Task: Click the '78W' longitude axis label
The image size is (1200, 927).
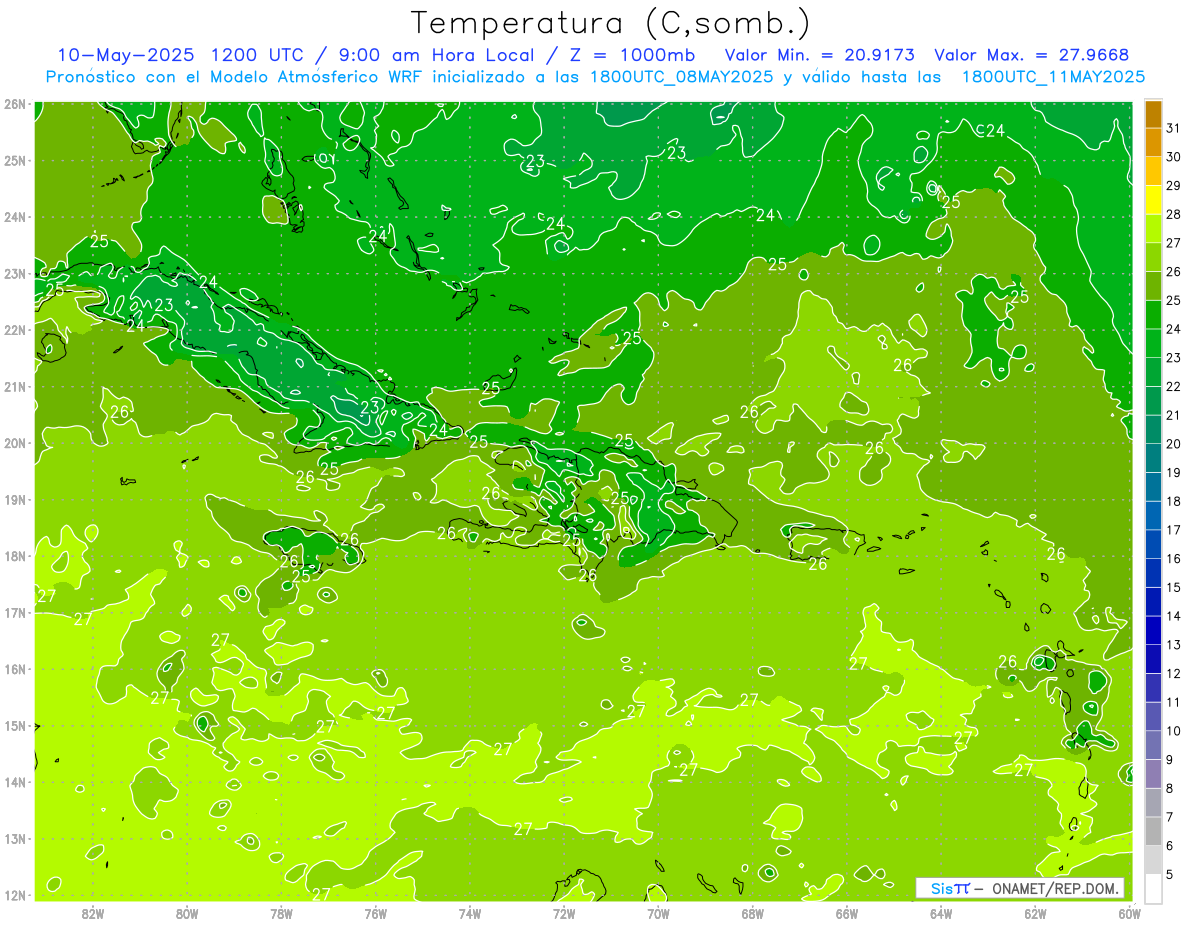Action: [x=281, y=913]
